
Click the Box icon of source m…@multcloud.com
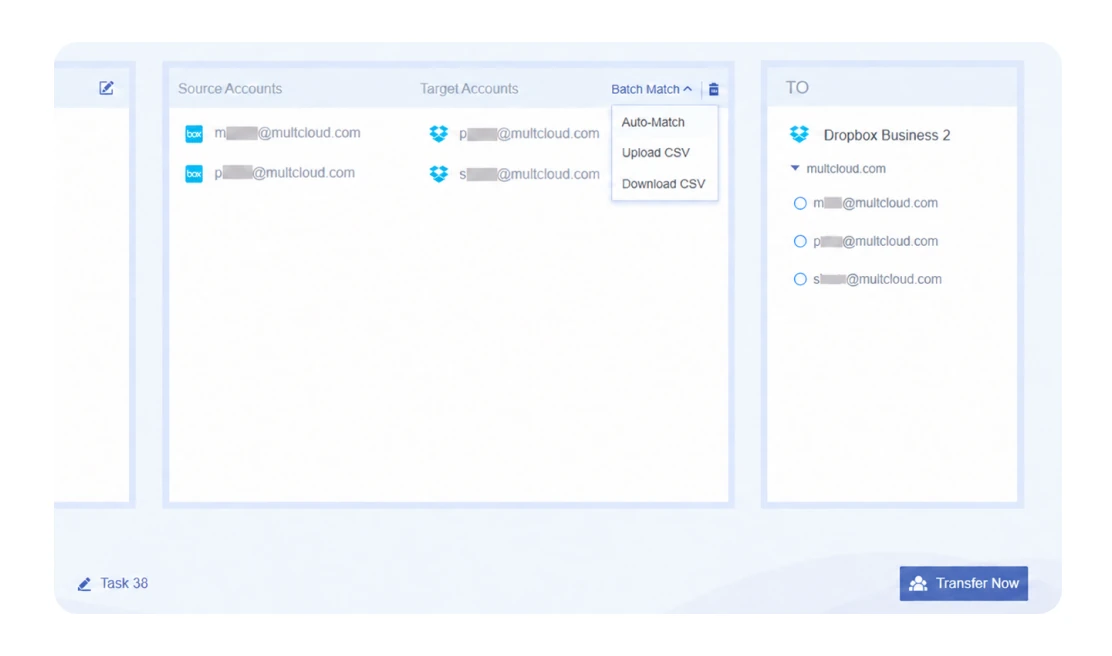point(194,133)
